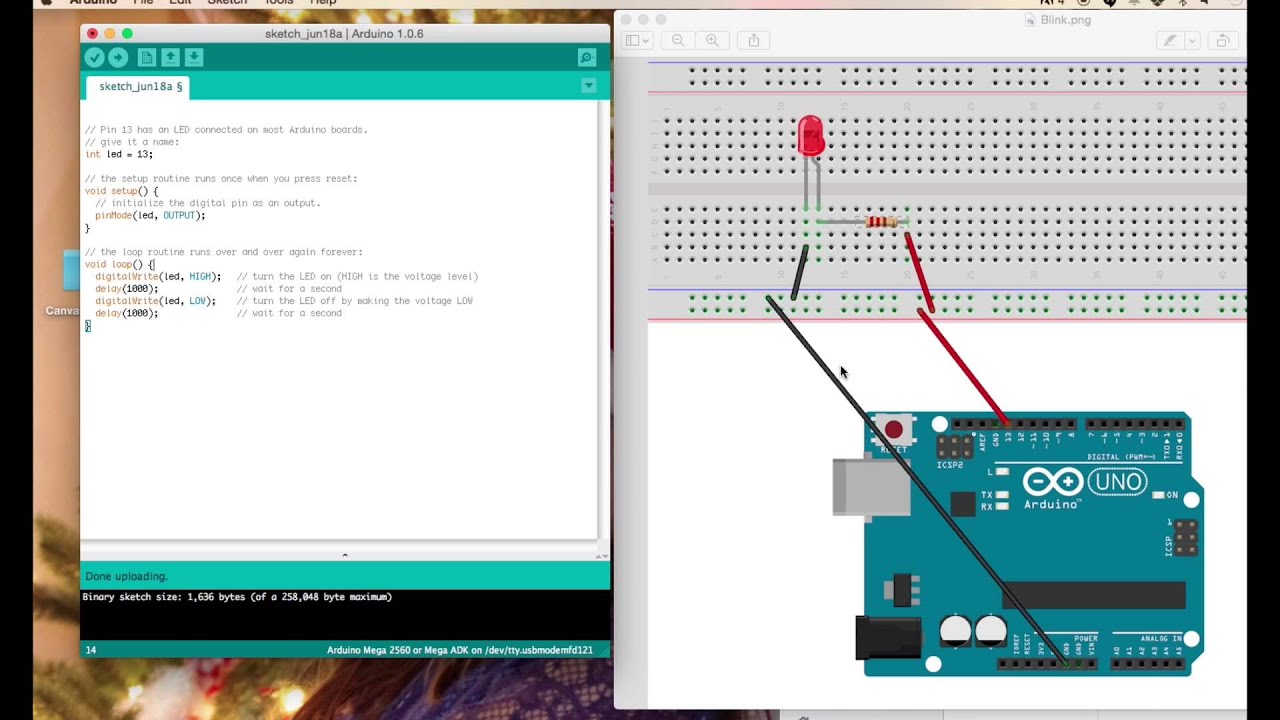
Task: Click the 'Arduino Mega 2560 or Mega ADK' board text
Action: tap(460, 650)
